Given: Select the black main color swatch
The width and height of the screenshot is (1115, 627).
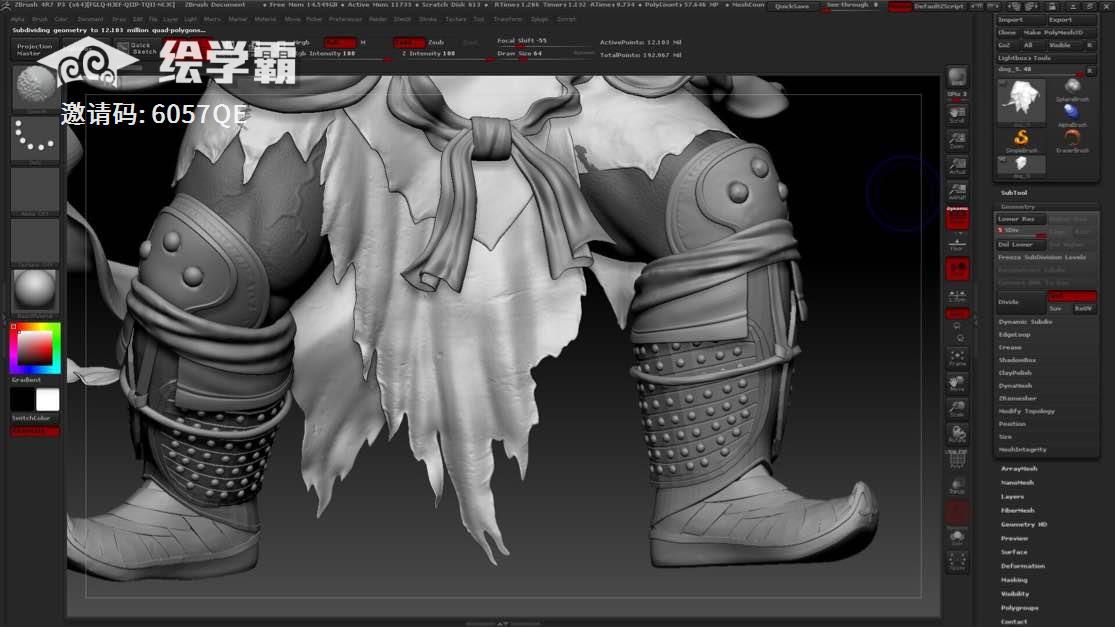Looking at the screenshot, I should pyautogui.click(x=22, y=400).
